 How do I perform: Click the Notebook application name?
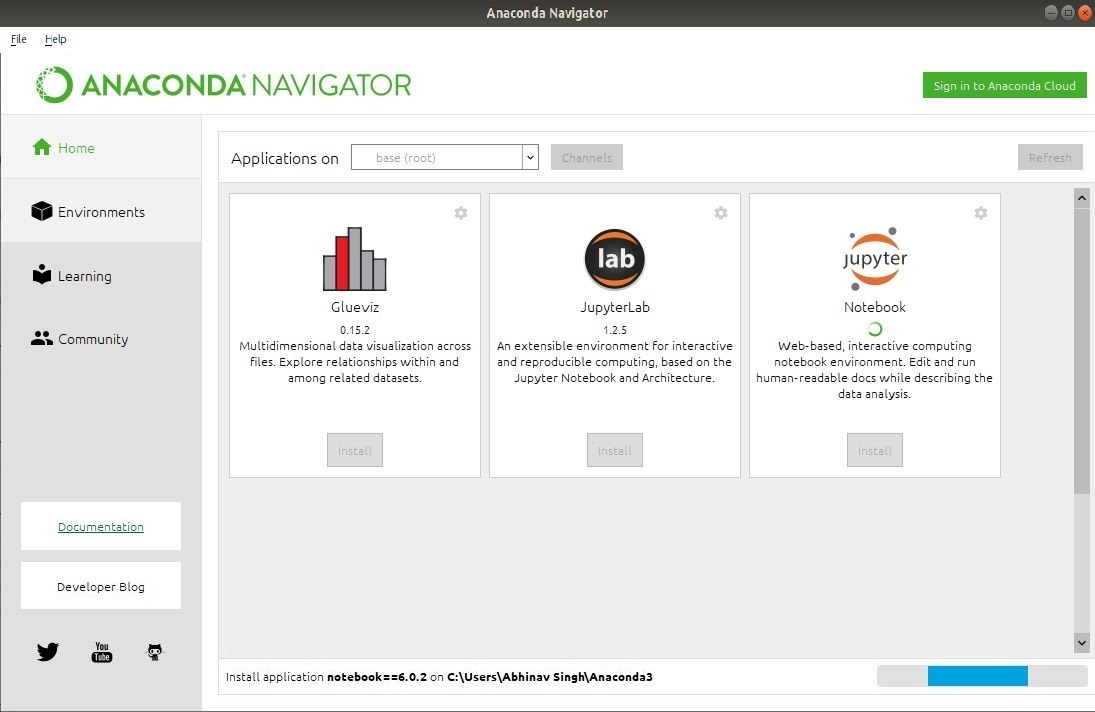[x=874, y=307]
